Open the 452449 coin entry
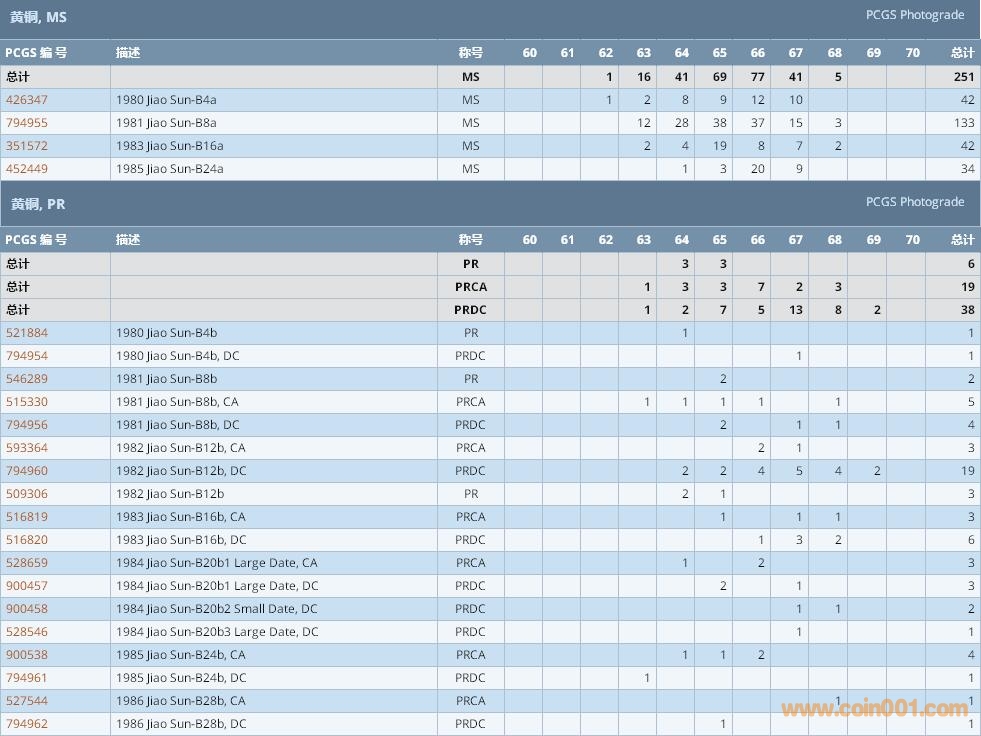The width and height of the screenshot is (981, 736). 27,169
